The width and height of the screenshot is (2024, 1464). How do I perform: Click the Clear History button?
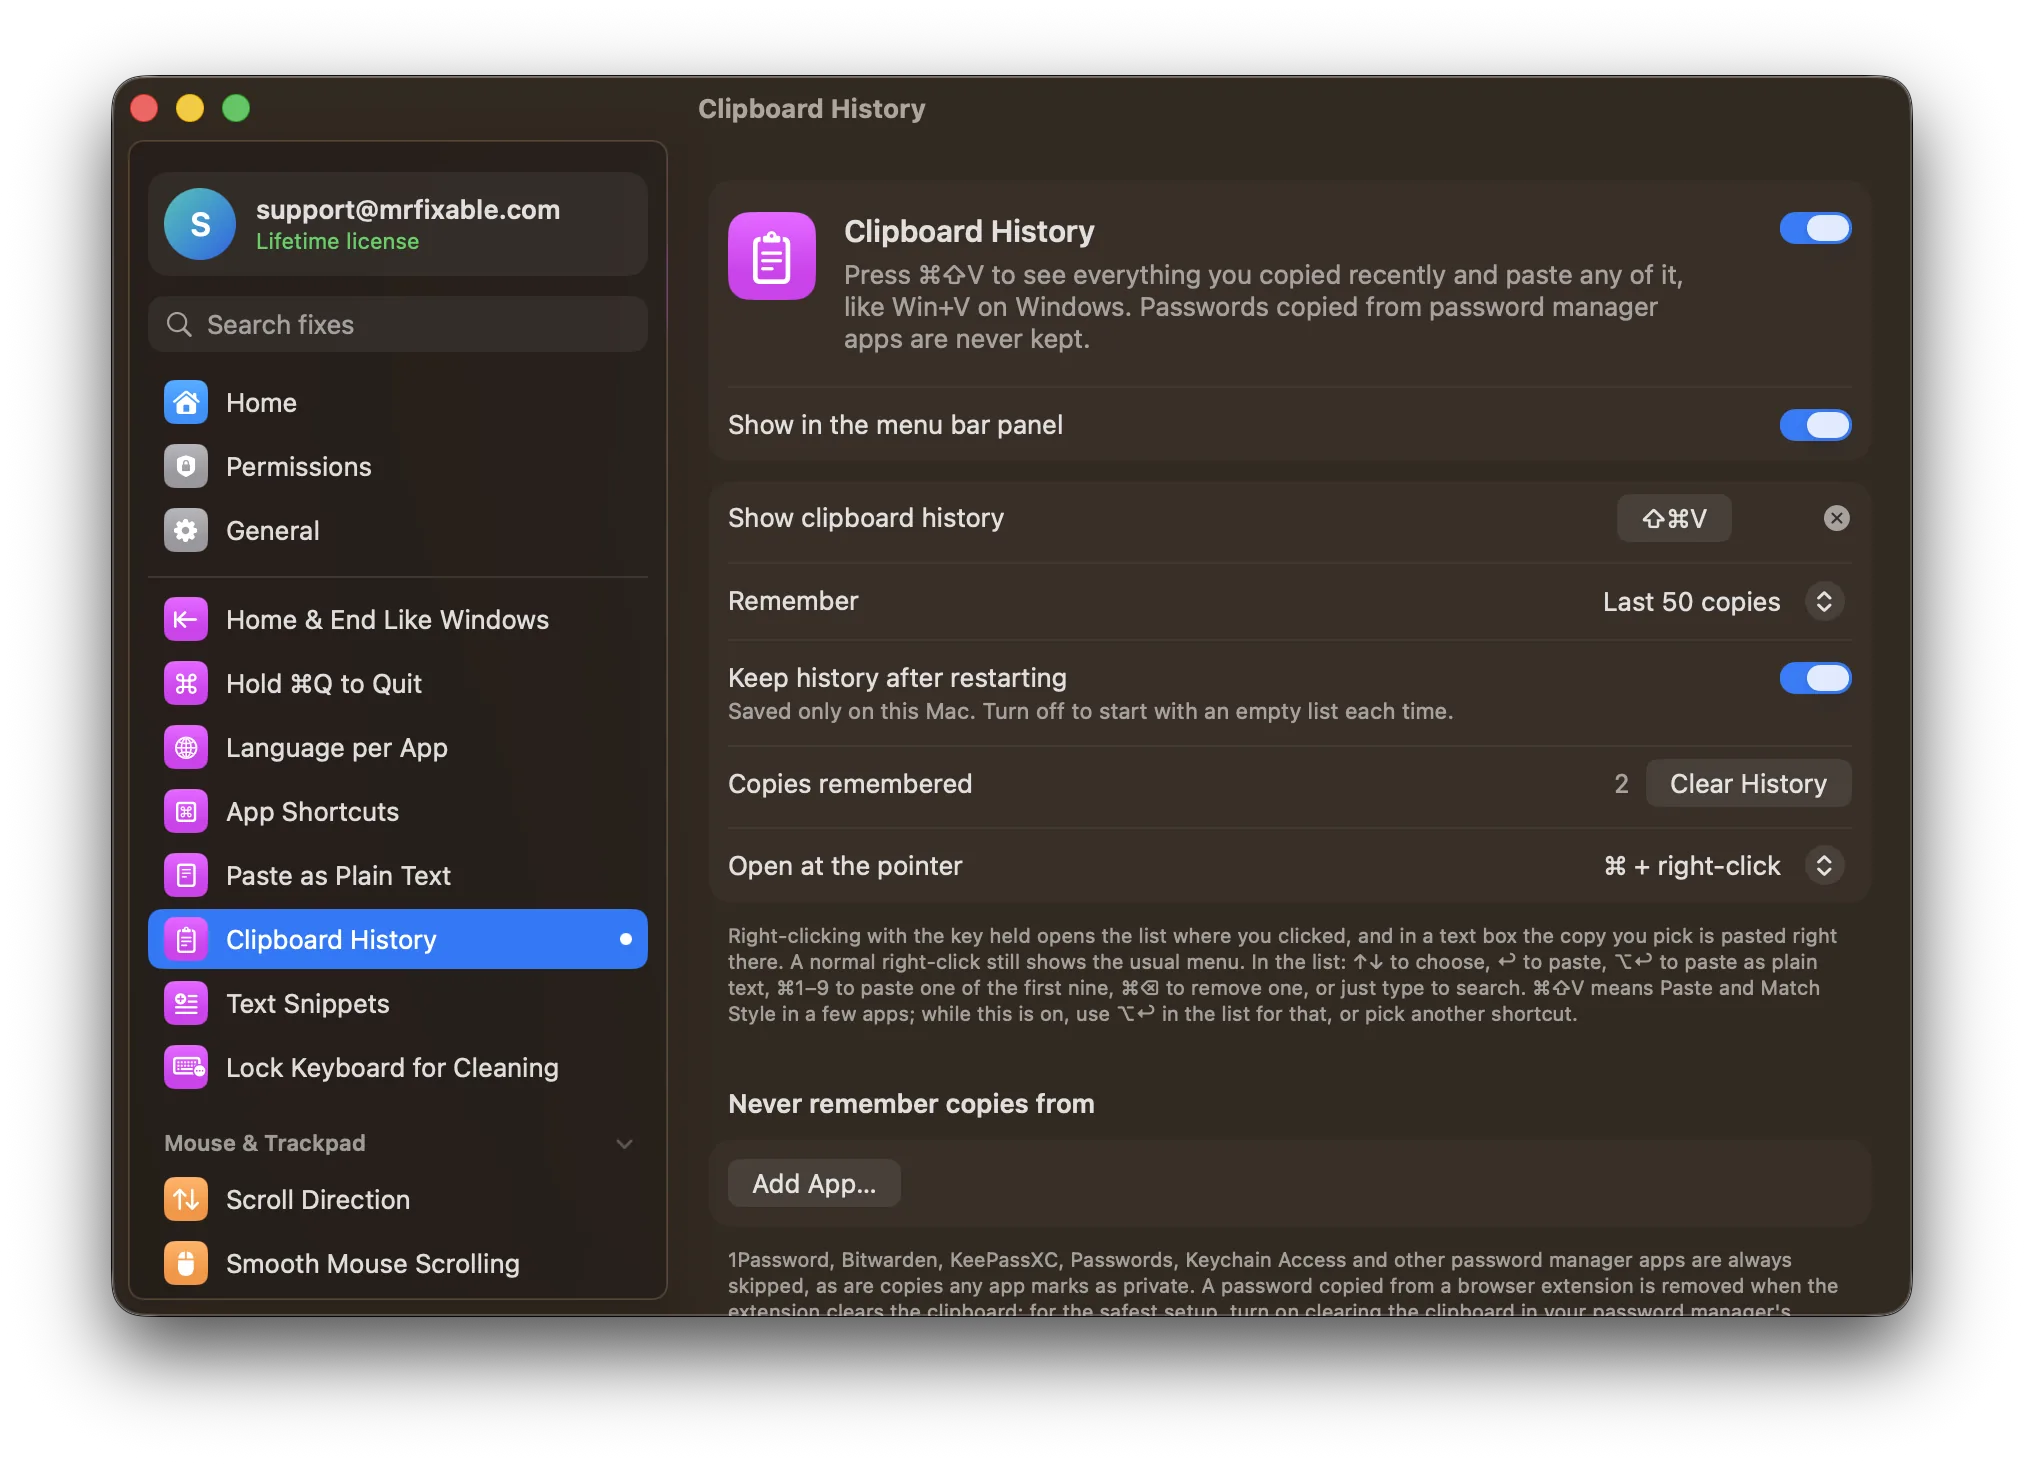tap(1748, 783)
